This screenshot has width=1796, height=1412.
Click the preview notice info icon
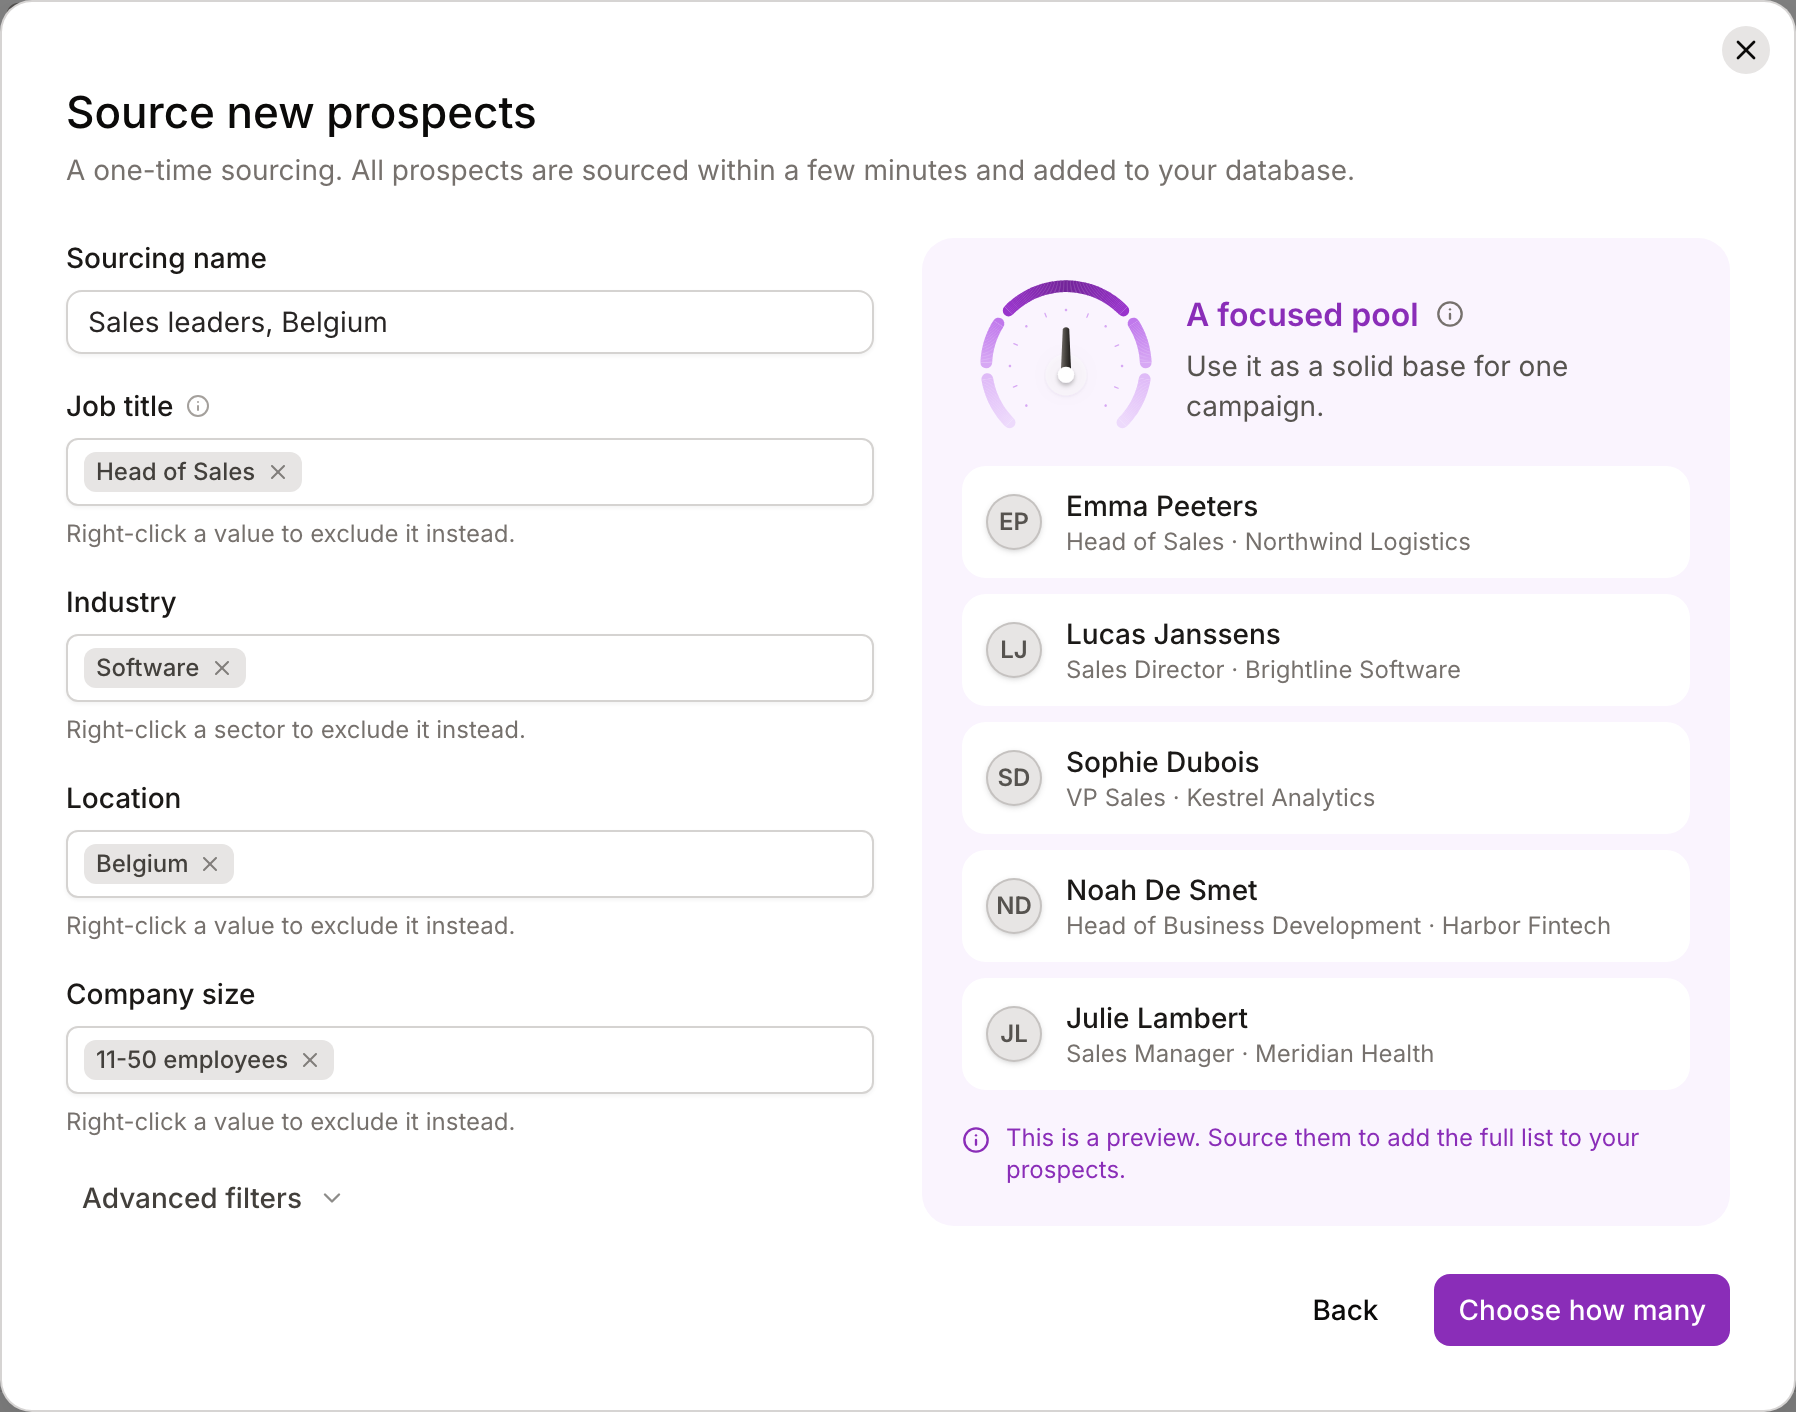point(976,1140)
